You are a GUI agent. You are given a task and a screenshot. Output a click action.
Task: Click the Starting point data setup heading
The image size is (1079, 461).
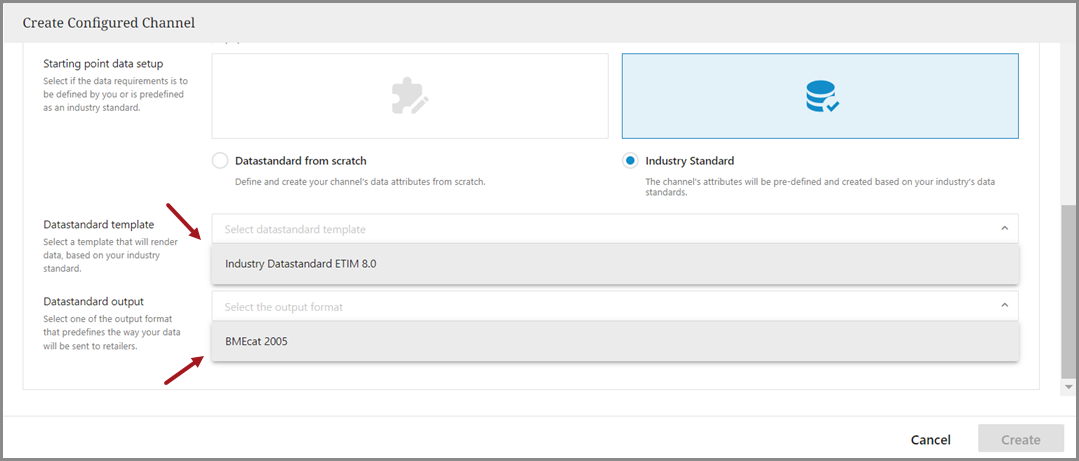pyautogui.click(x=103, y=64)
